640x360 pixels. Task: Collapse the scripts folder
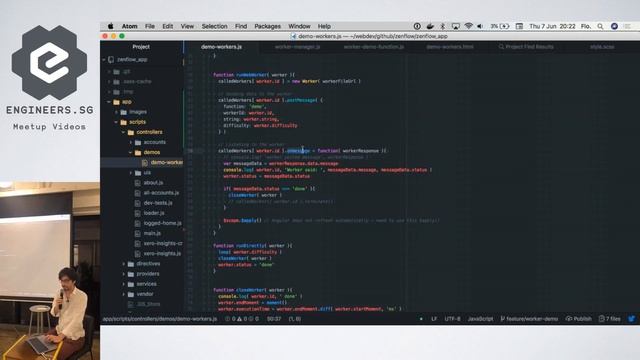[116, 122]
